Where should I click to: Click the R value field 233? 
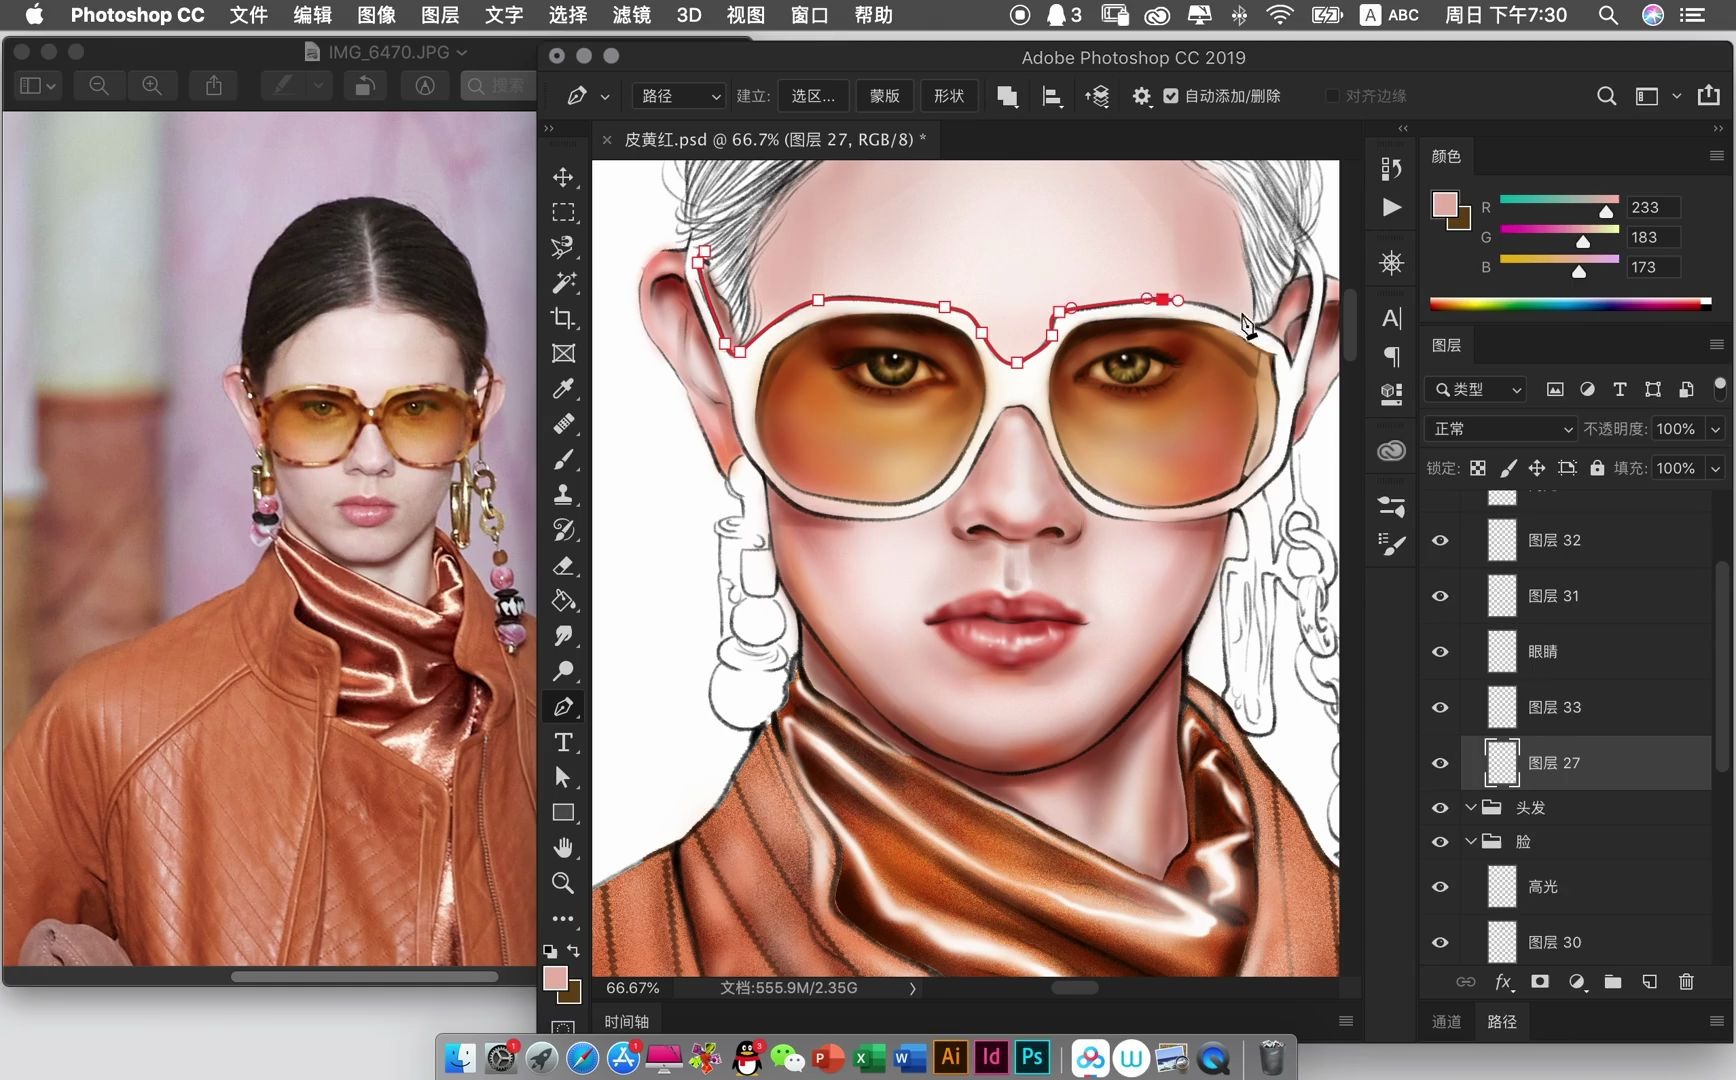[1653, 207]
